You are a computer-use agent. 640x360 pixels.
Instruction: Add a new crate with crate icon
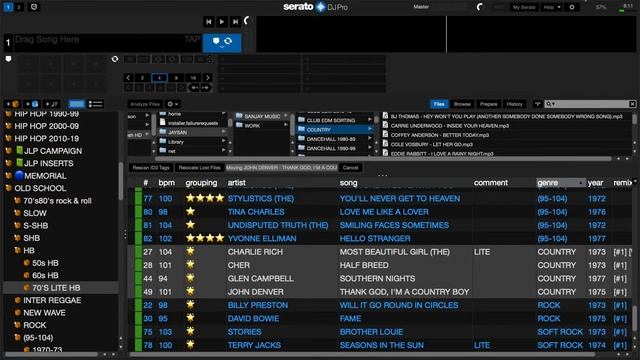[12, 104]
